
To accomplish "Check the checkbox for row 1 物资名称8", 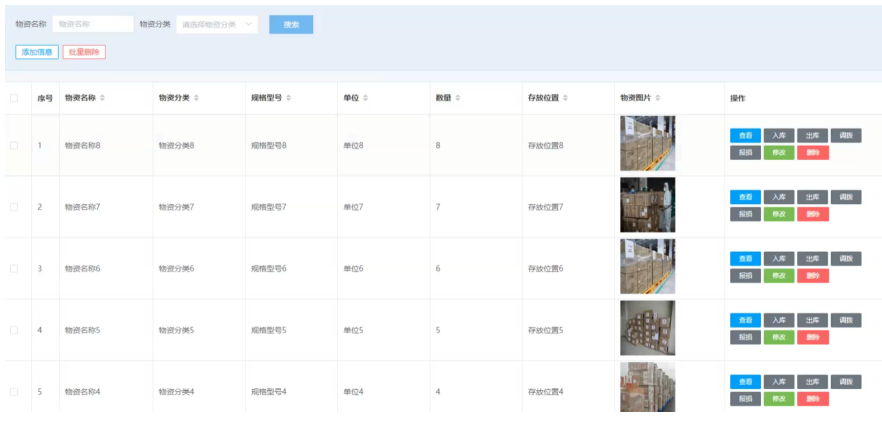I will [x=14, y=145].
